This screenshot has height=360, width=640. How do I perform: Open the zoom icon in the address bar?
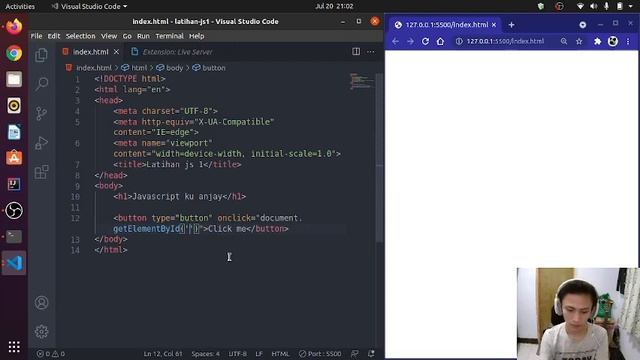pyautogui.click(x=564, y=41)
